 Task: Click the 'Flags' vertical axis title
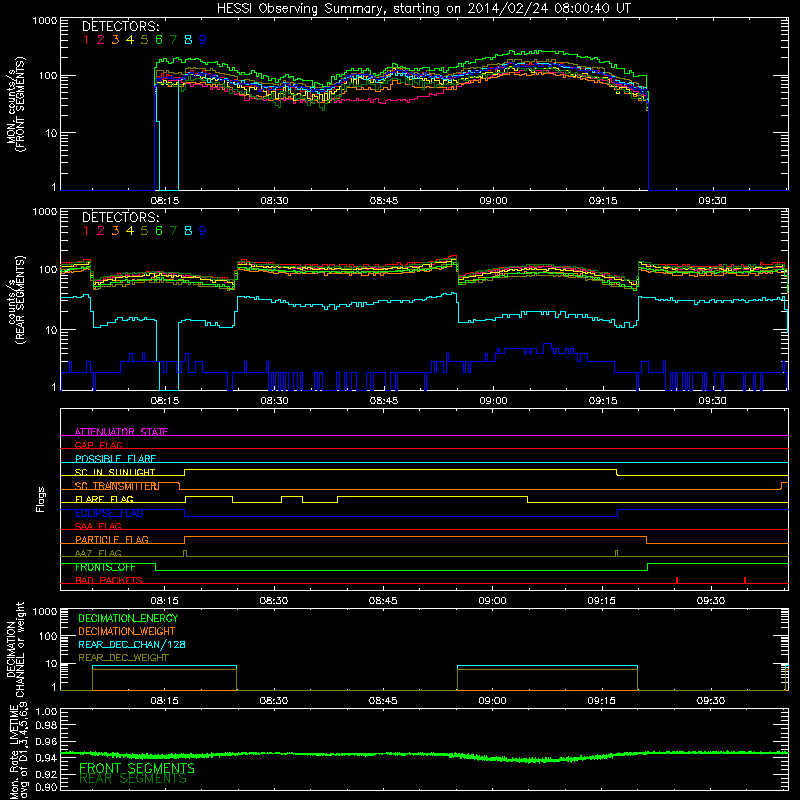41,499
